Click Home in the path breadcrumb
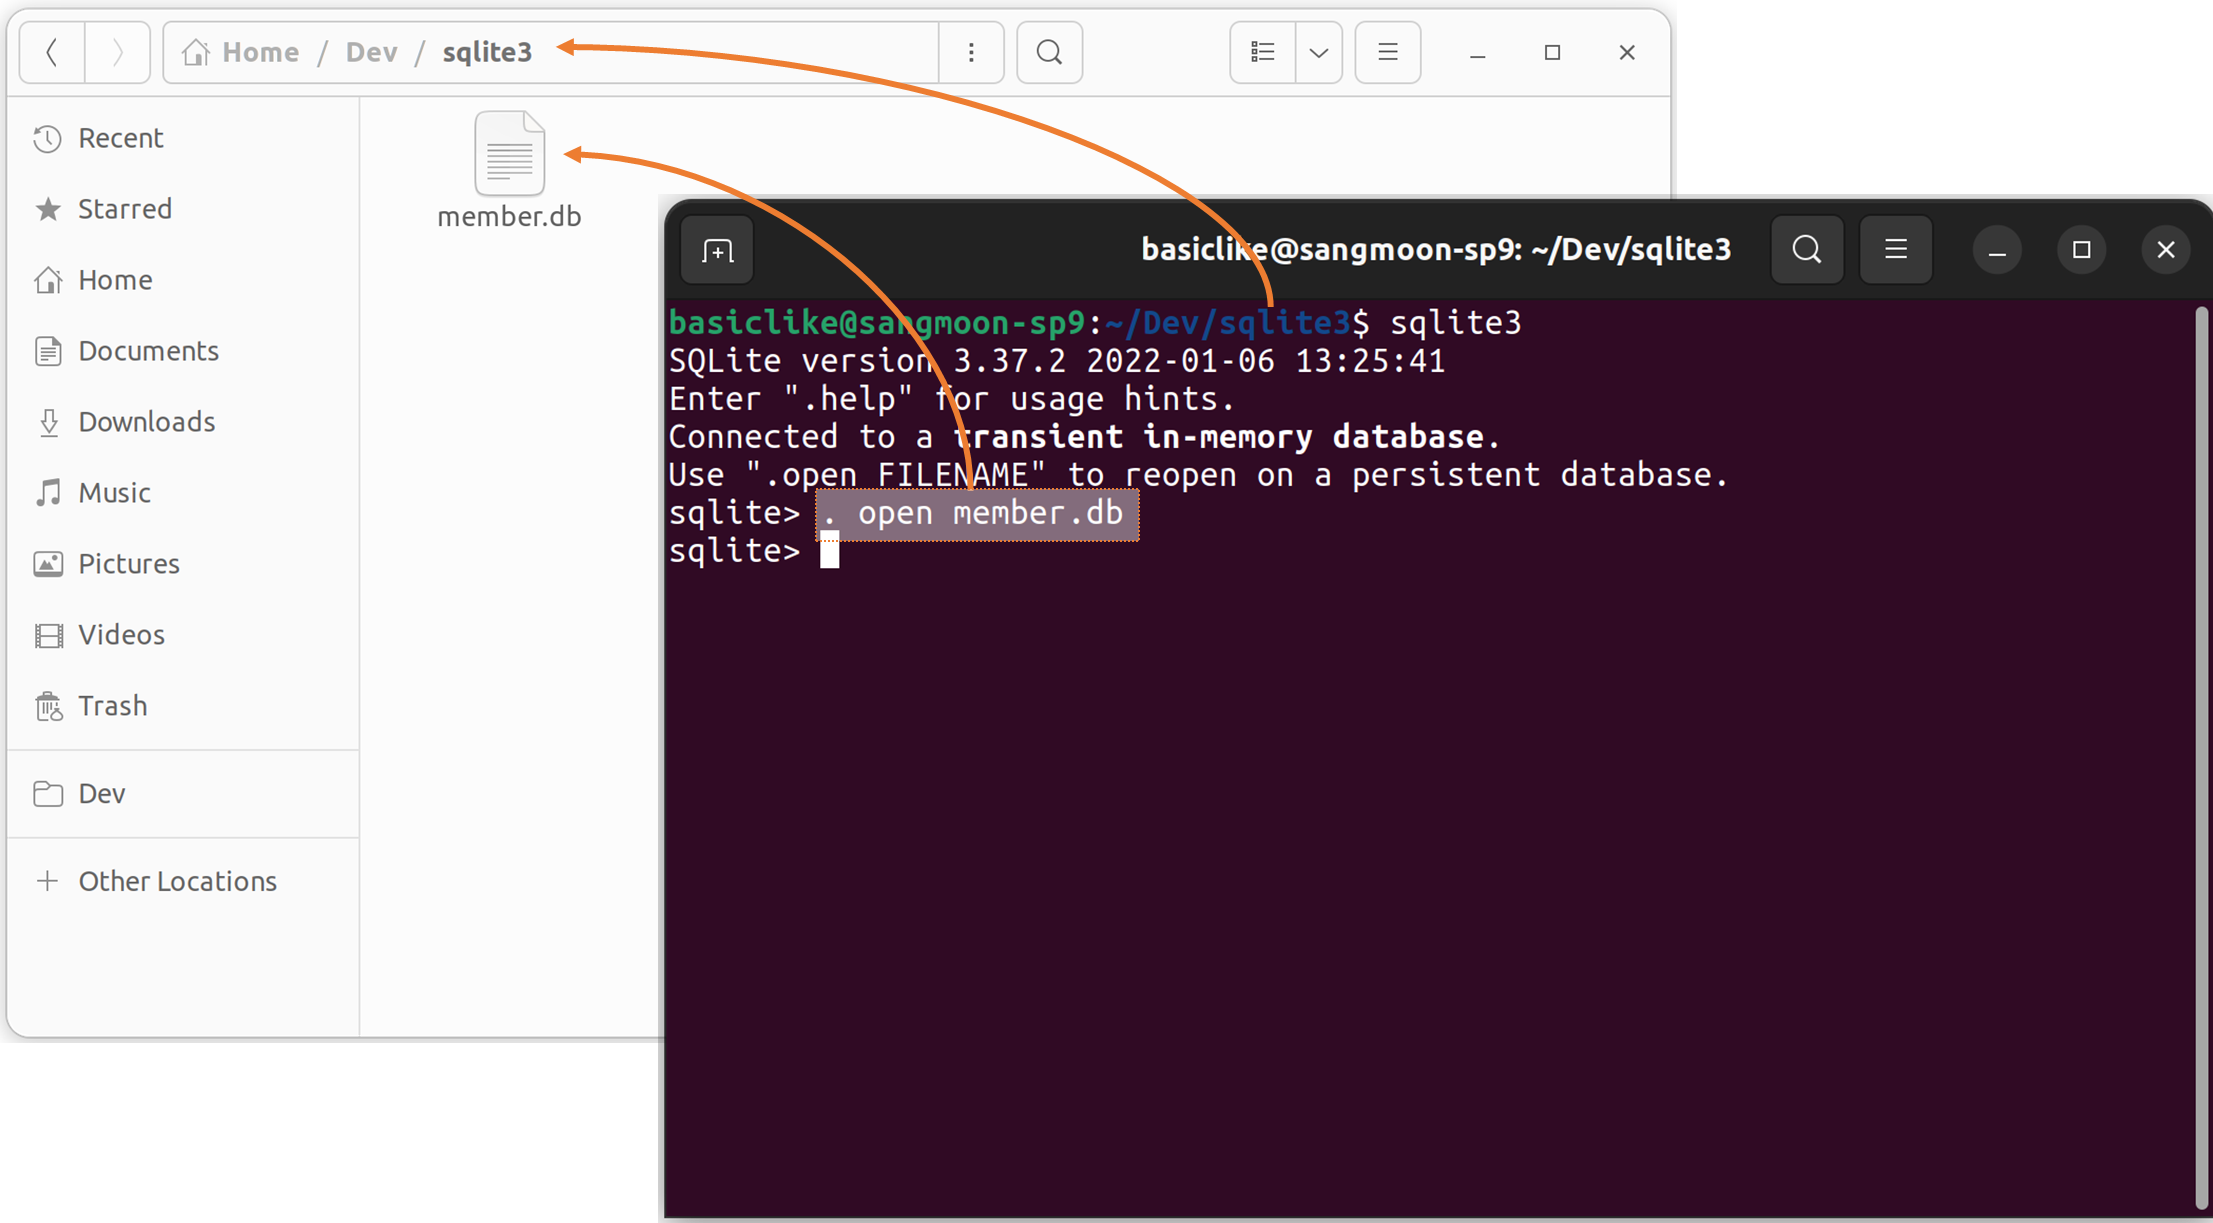The width and height of the screenshot is (2213, 1223). tap(259, 52)
